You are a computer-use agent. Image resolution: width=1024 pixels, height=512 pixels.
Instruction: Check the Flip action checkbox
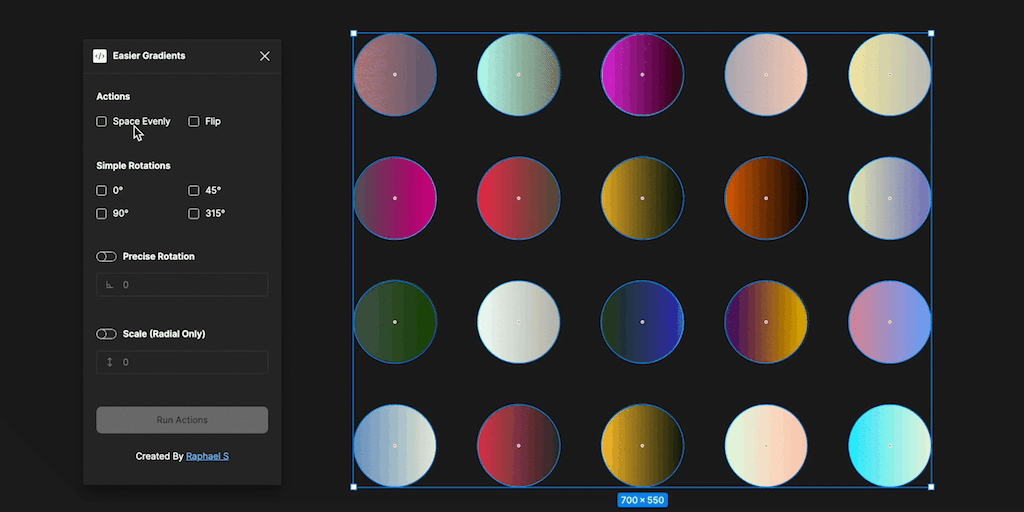pyautogui.click(x=194, y=122)
